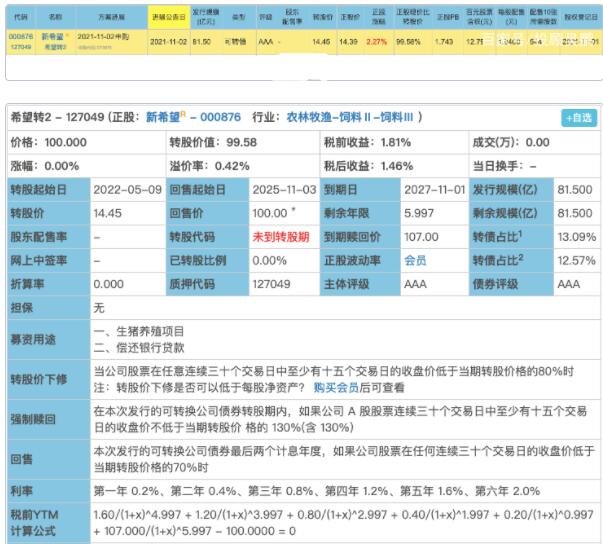The image size is (603, 544).
Task: Click the 强制赎回 label cell
Action: point(49,419)
